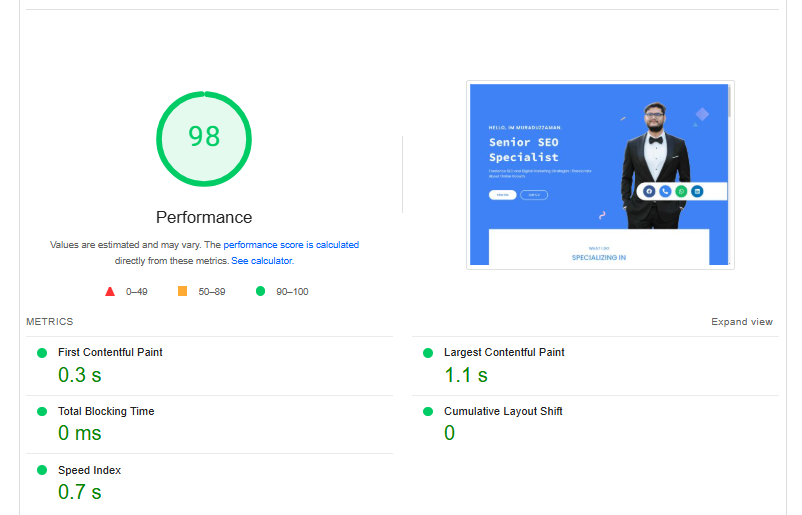Select the Total Blocking Time metric label

pyautogui.click(x=106, y=412)
